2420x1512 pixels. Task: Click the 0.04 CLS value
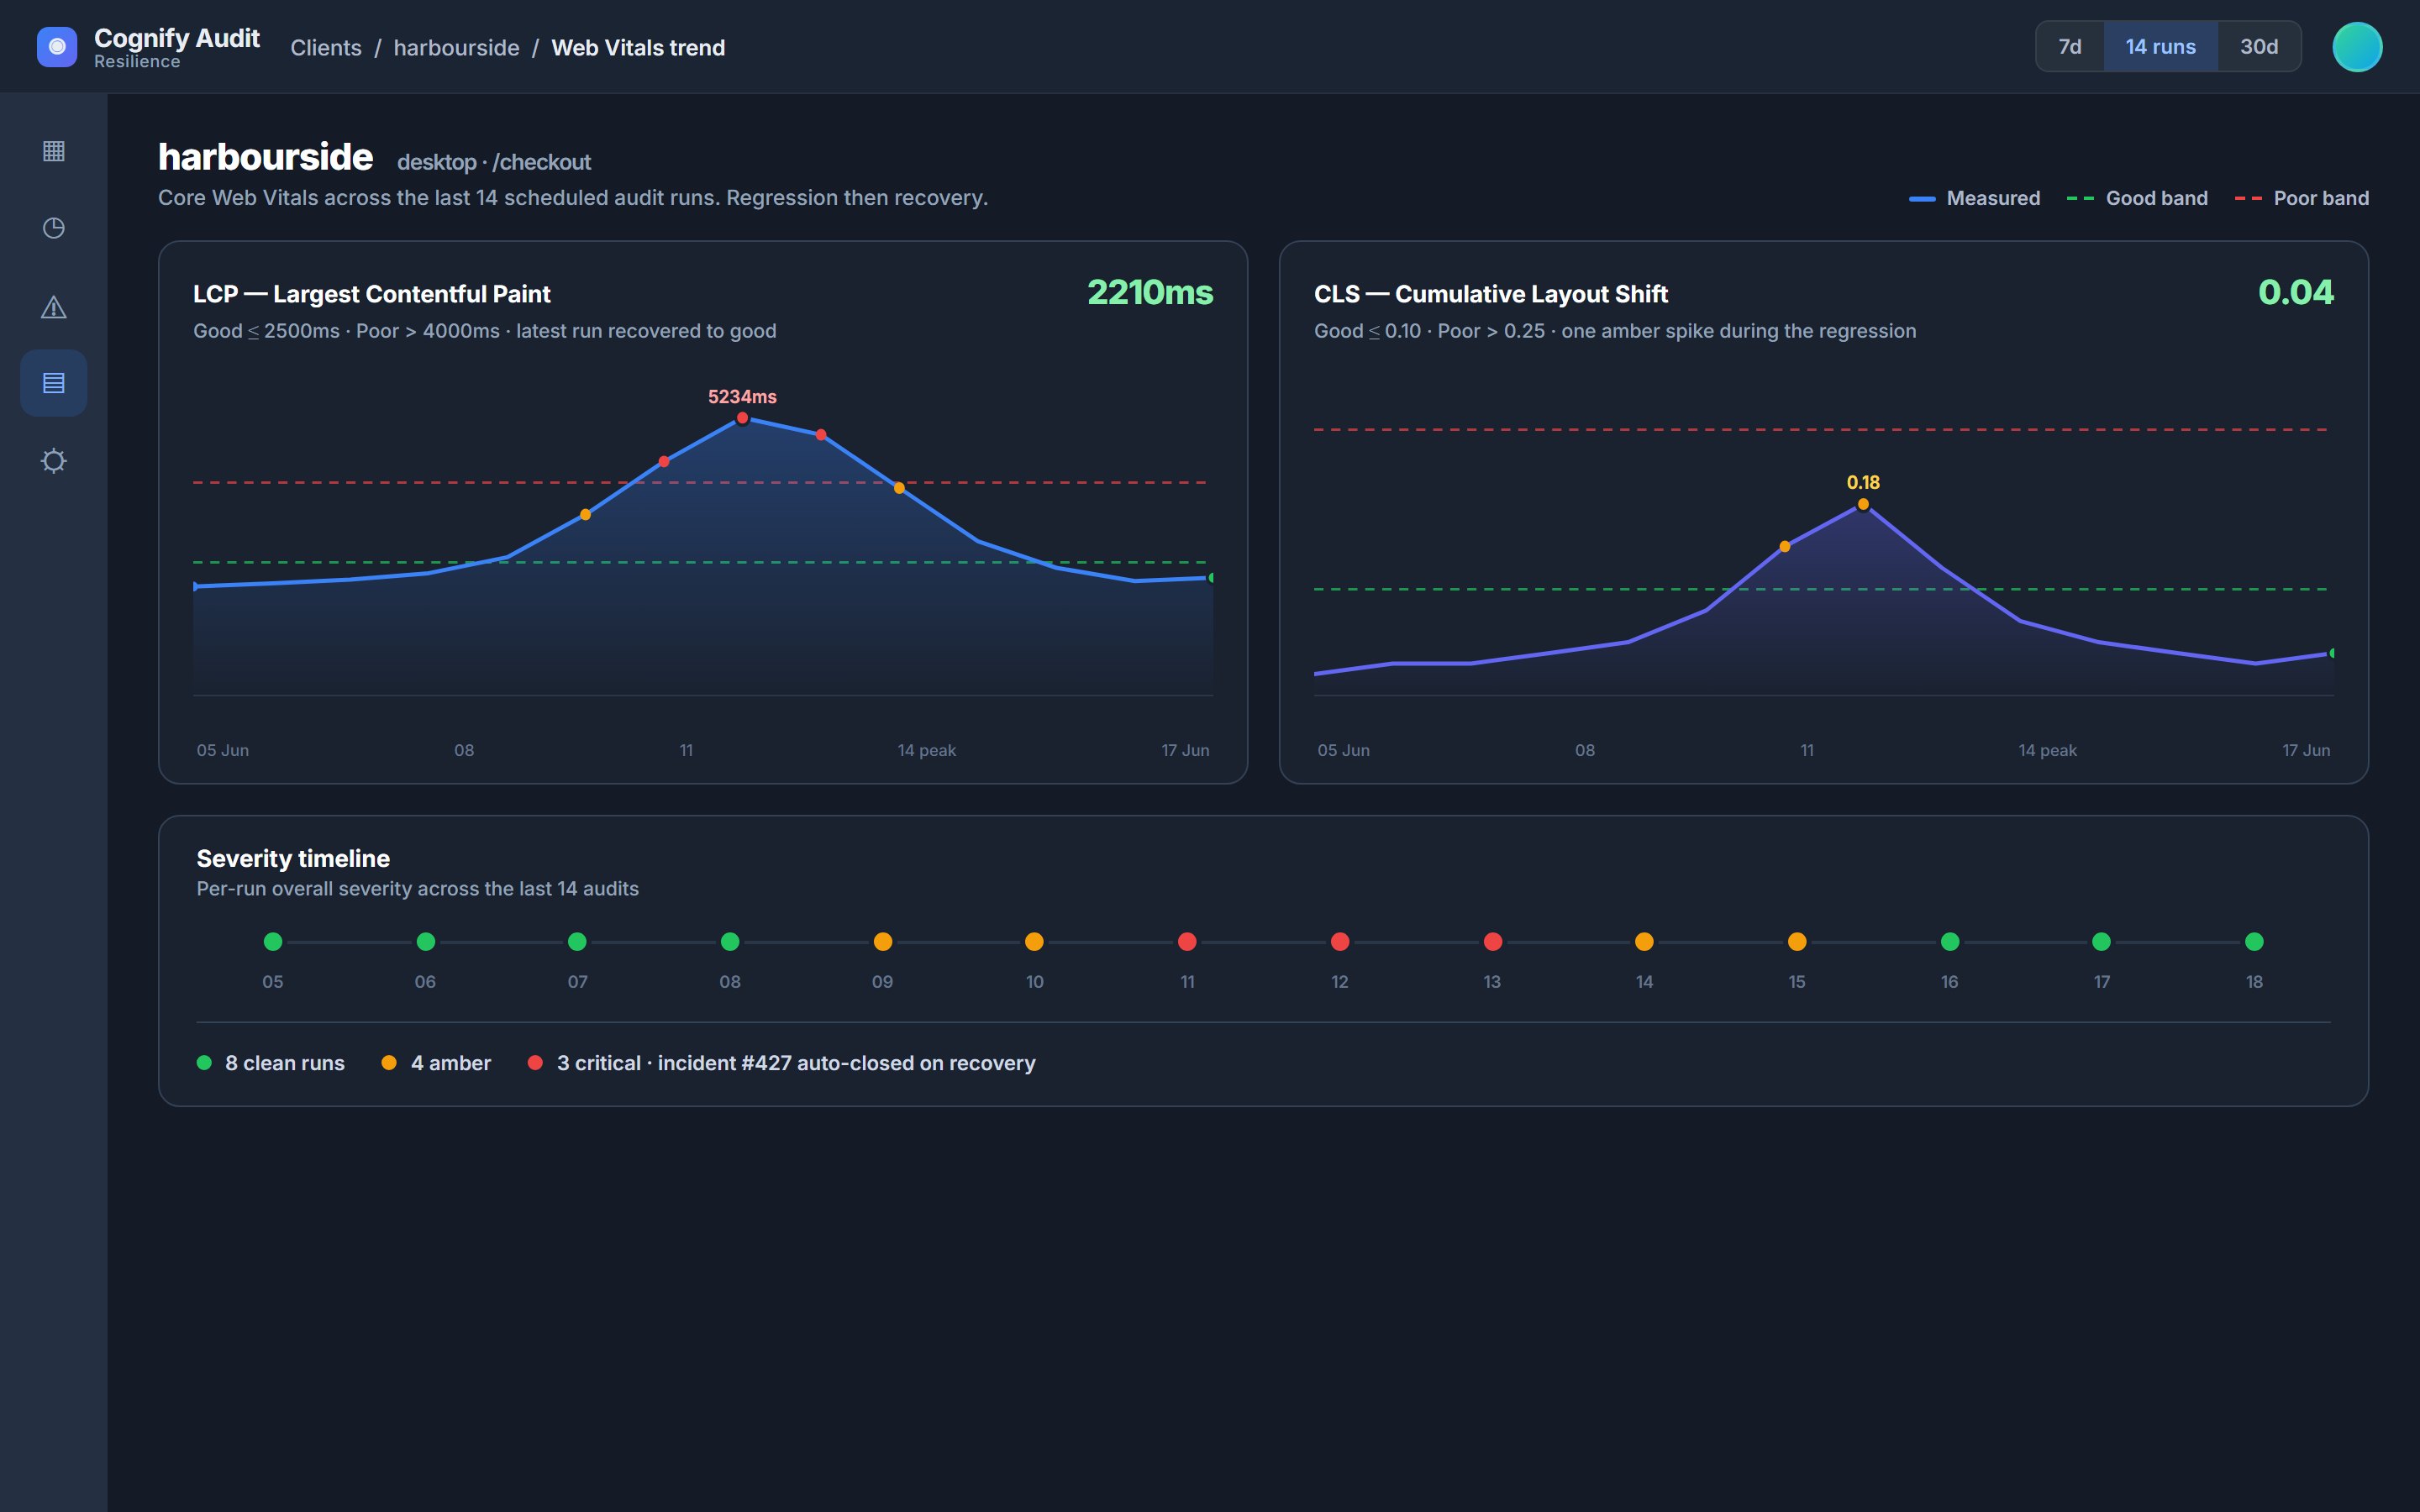click(x=2295, y=292)
